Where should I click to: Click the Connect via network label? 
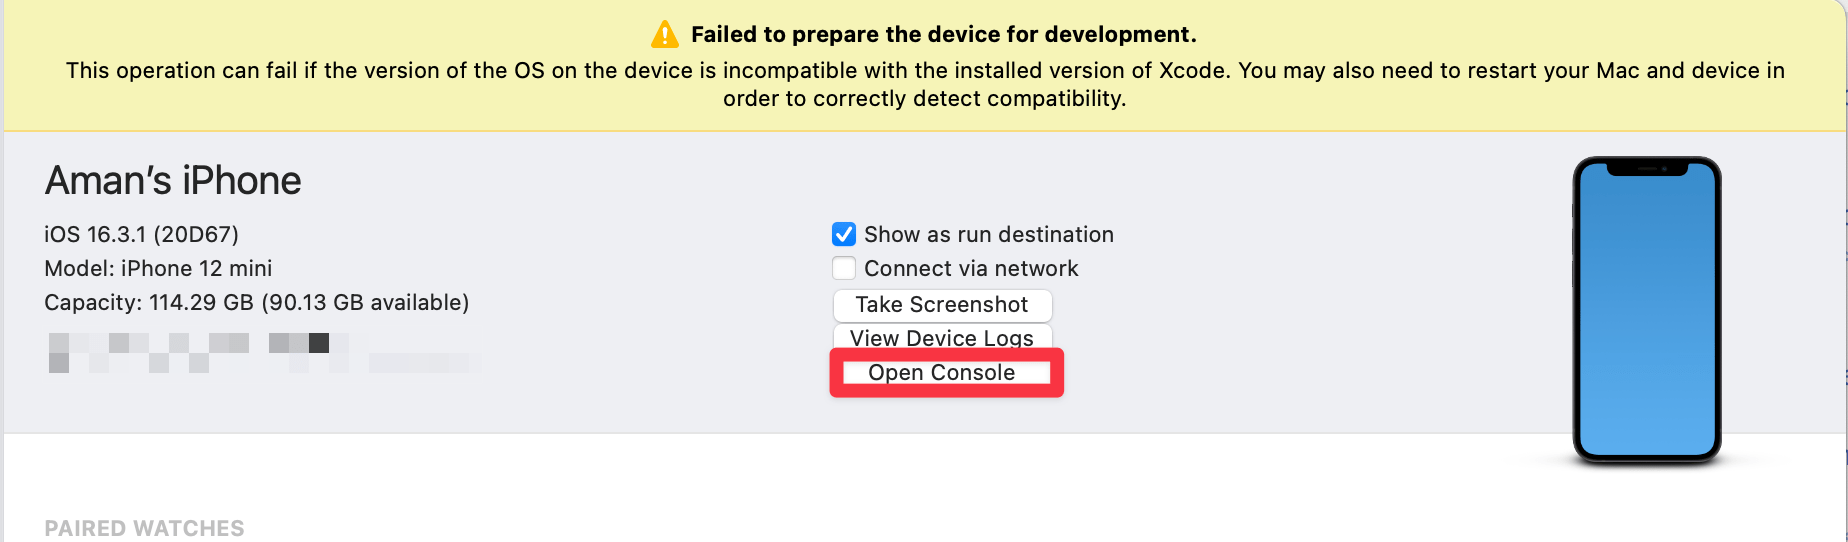971,268
